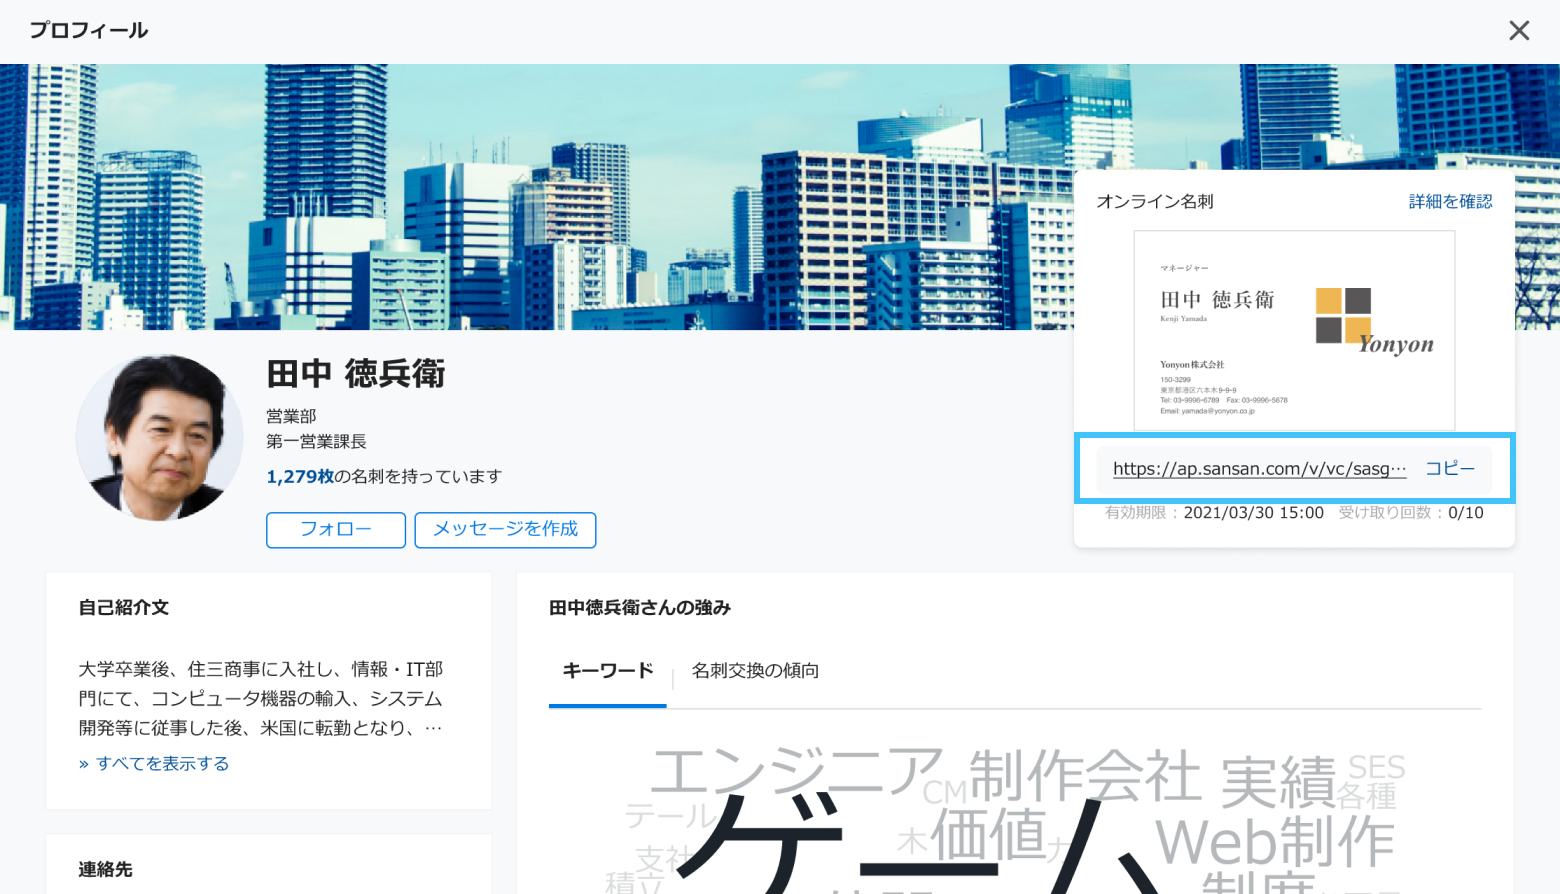
Task: Click the Web制作 keyword in word cloud
Action: pos(1275,841)
